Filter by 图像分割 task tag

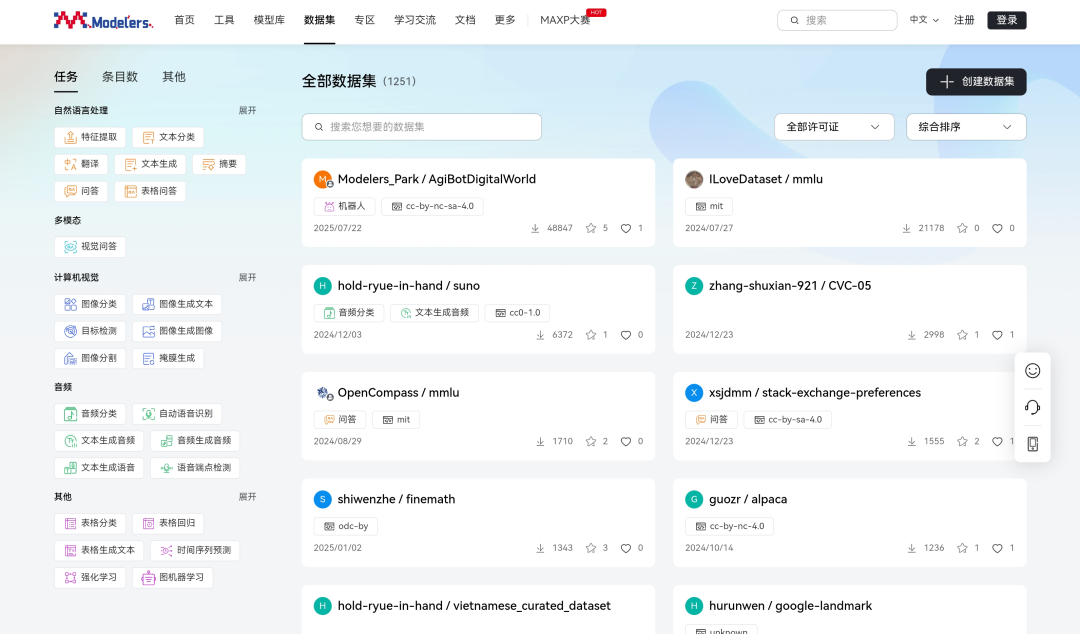pos(90,358)
